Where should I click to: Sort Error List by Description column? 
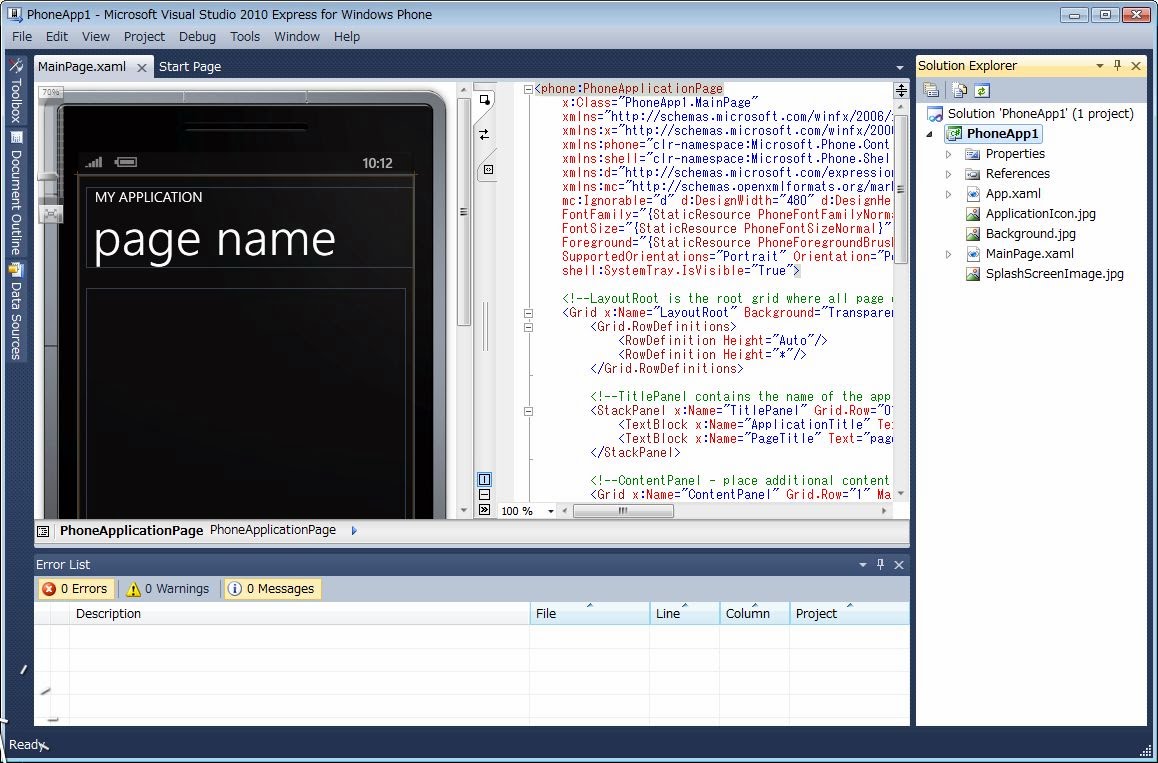[x=300, y=614]
